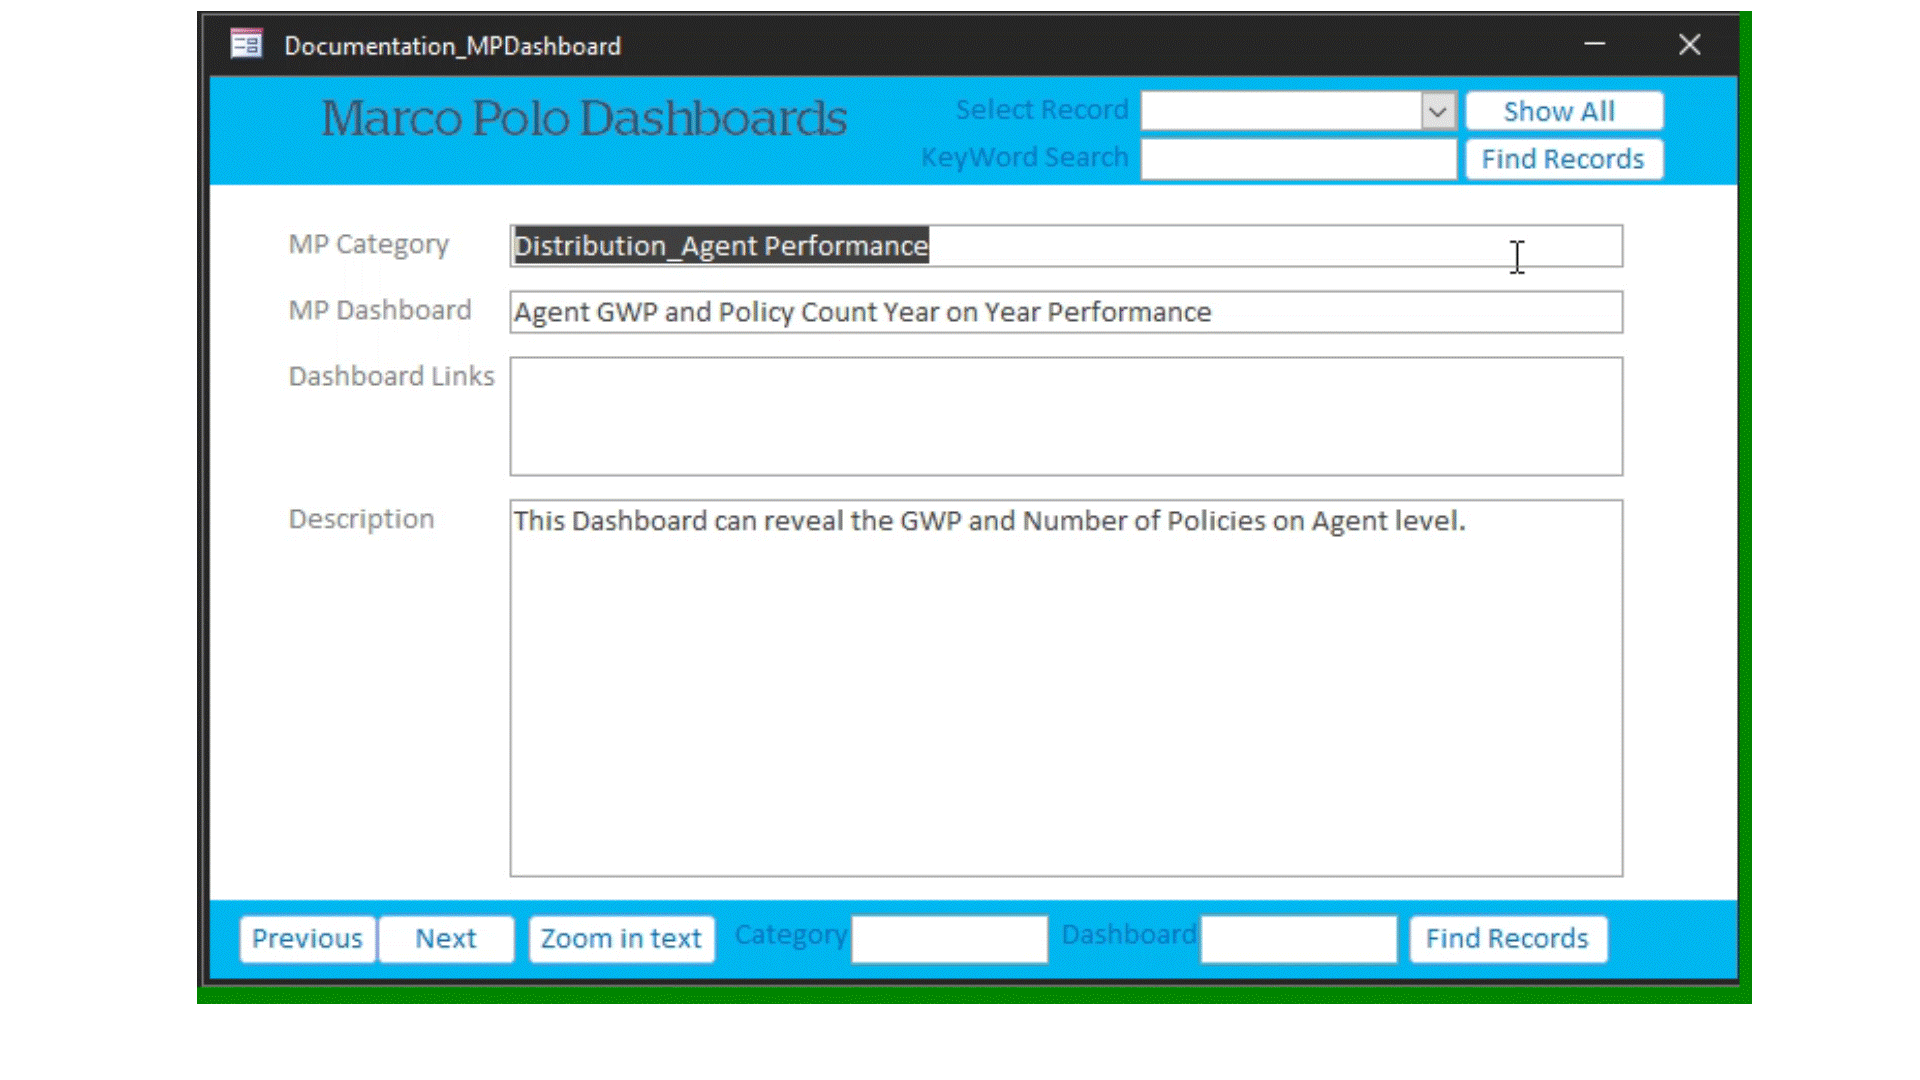Screen dimensions: 1920x1080
Task: Click the Description label
Action: [x=361, y=519]
